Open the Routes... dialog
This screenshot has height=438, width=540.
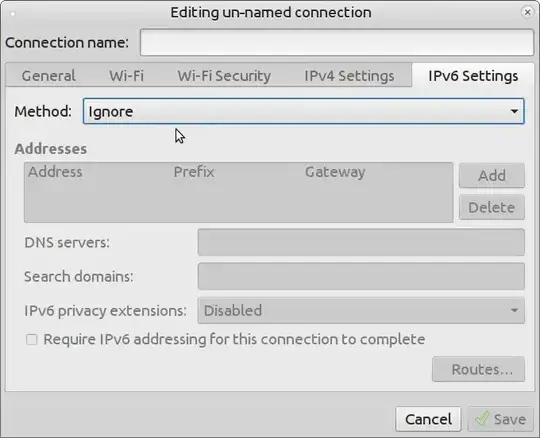tap(478, 369)
